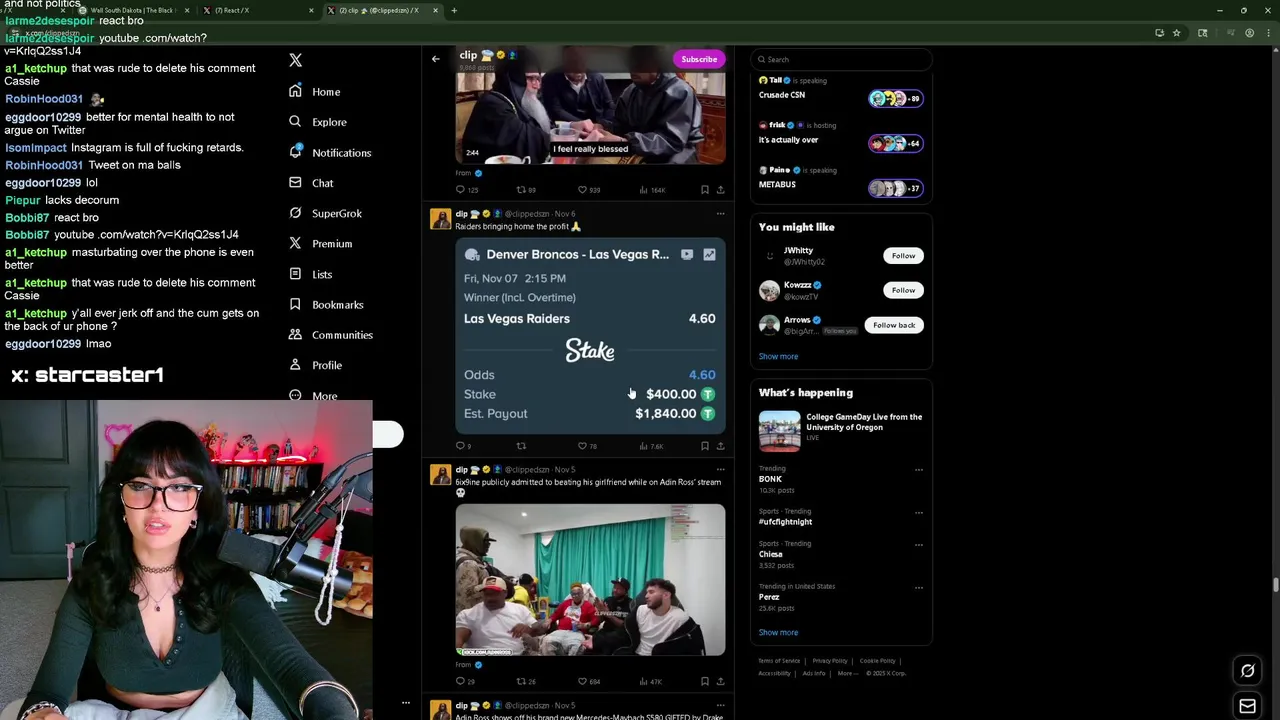1280x720 pixels.
Task: Open replies on the post with 125 comments
Action: [x=467, y=190]
